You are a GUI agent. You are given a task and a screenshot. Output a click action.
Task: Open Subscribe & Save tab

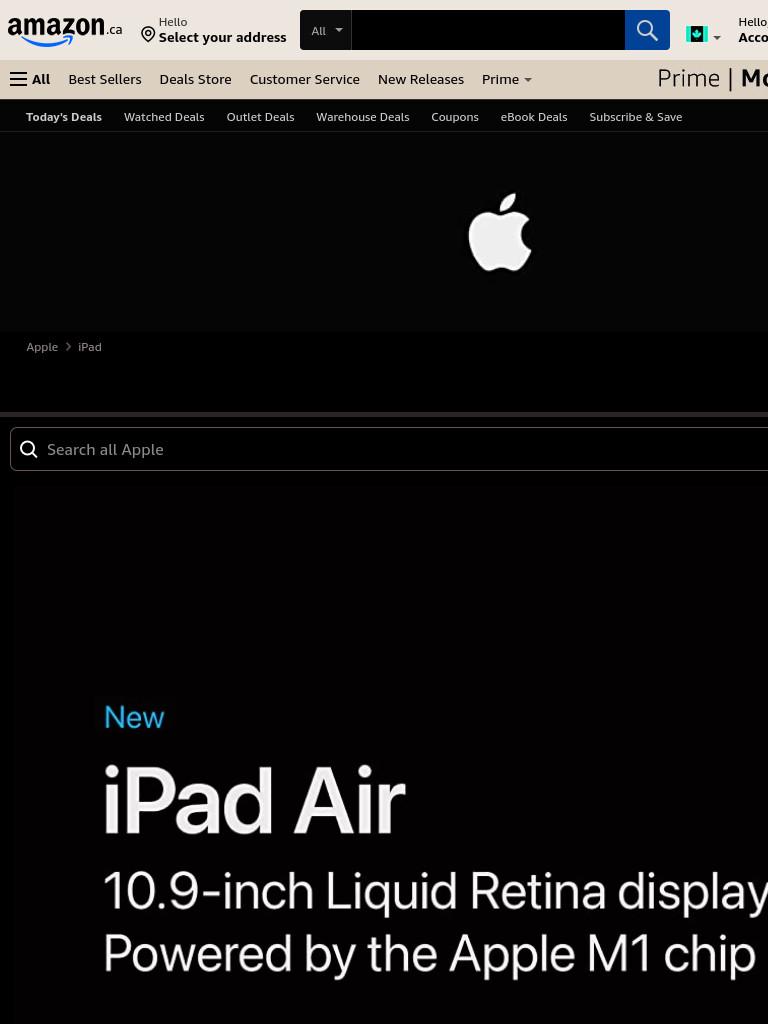coord(635,117)
